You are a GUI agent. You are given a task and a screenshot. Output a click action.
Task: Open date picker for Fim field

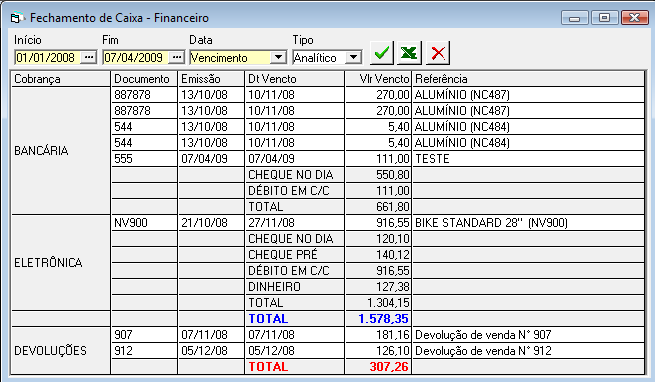(177, 57)
